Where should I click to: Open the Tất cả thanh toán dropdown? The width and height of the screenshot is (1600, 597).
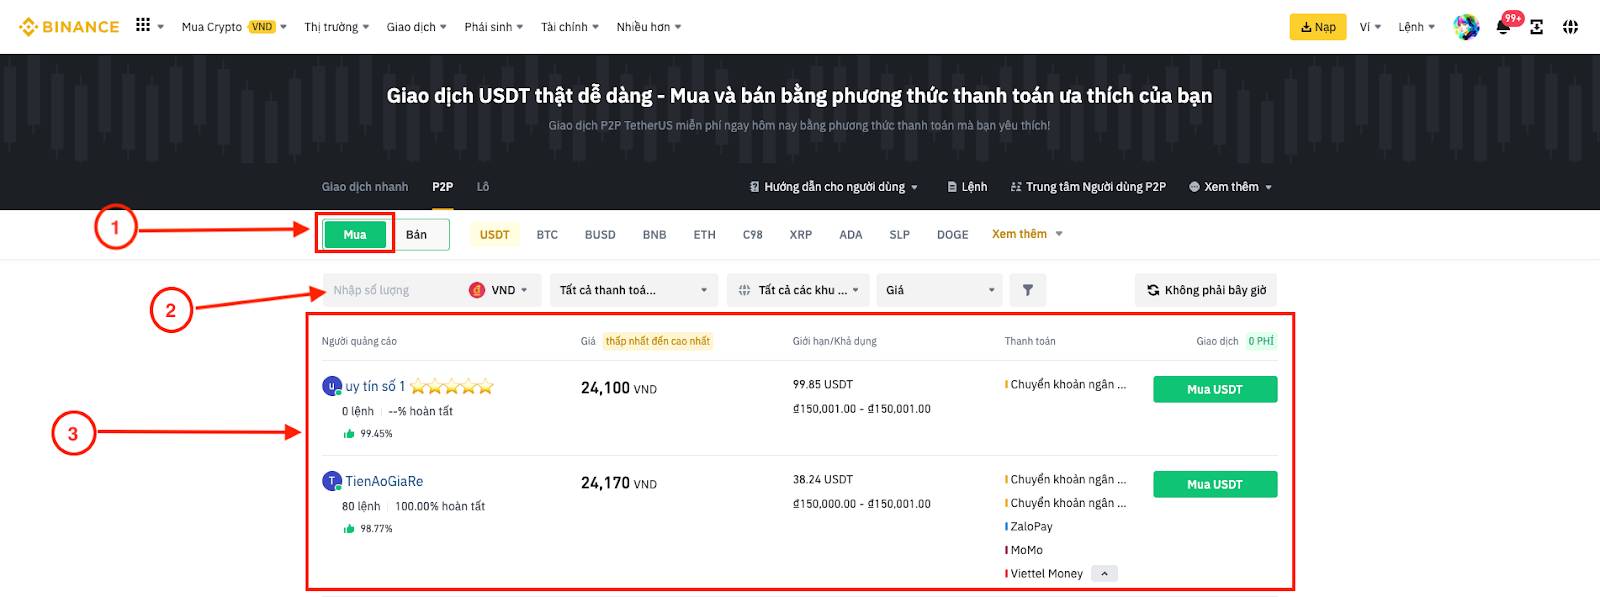(x=633, y=290)
